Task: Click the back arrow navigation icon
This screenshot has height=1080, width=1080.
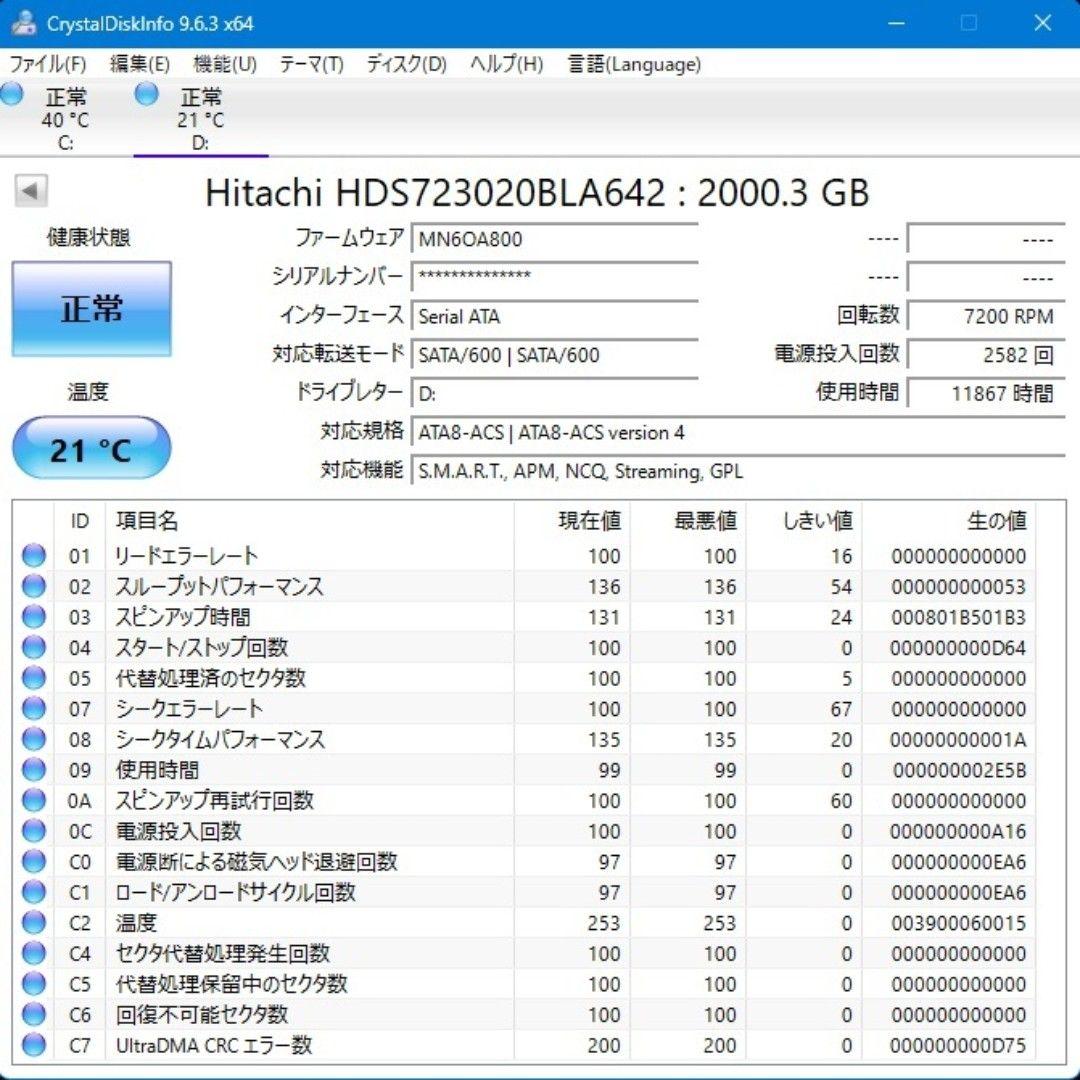Action: point(32,190)
